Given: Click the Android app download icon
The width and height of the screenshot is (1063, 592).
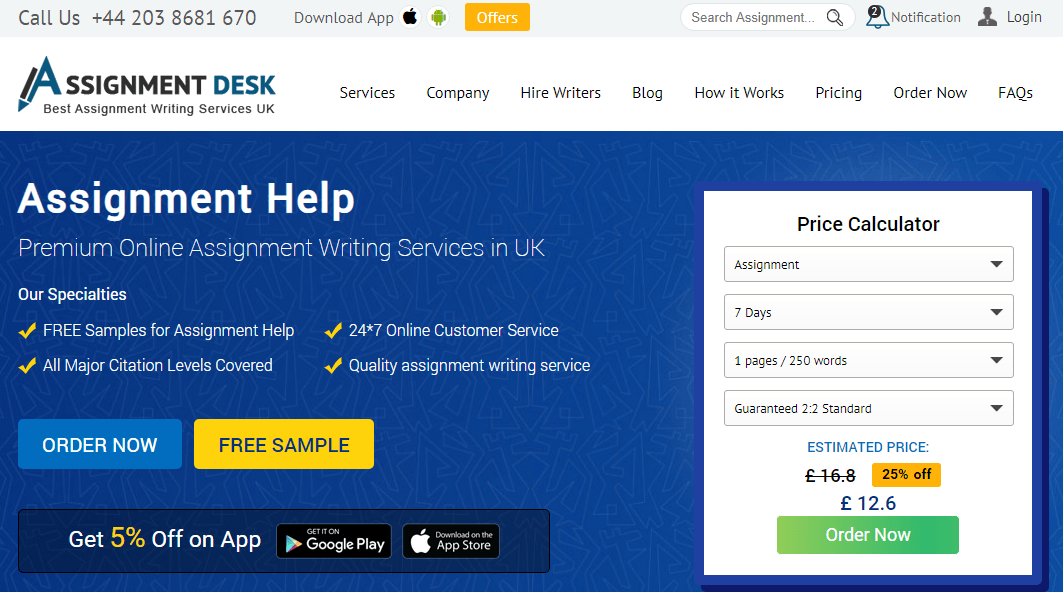Looking at the screenshot, I should click(439, 17).
